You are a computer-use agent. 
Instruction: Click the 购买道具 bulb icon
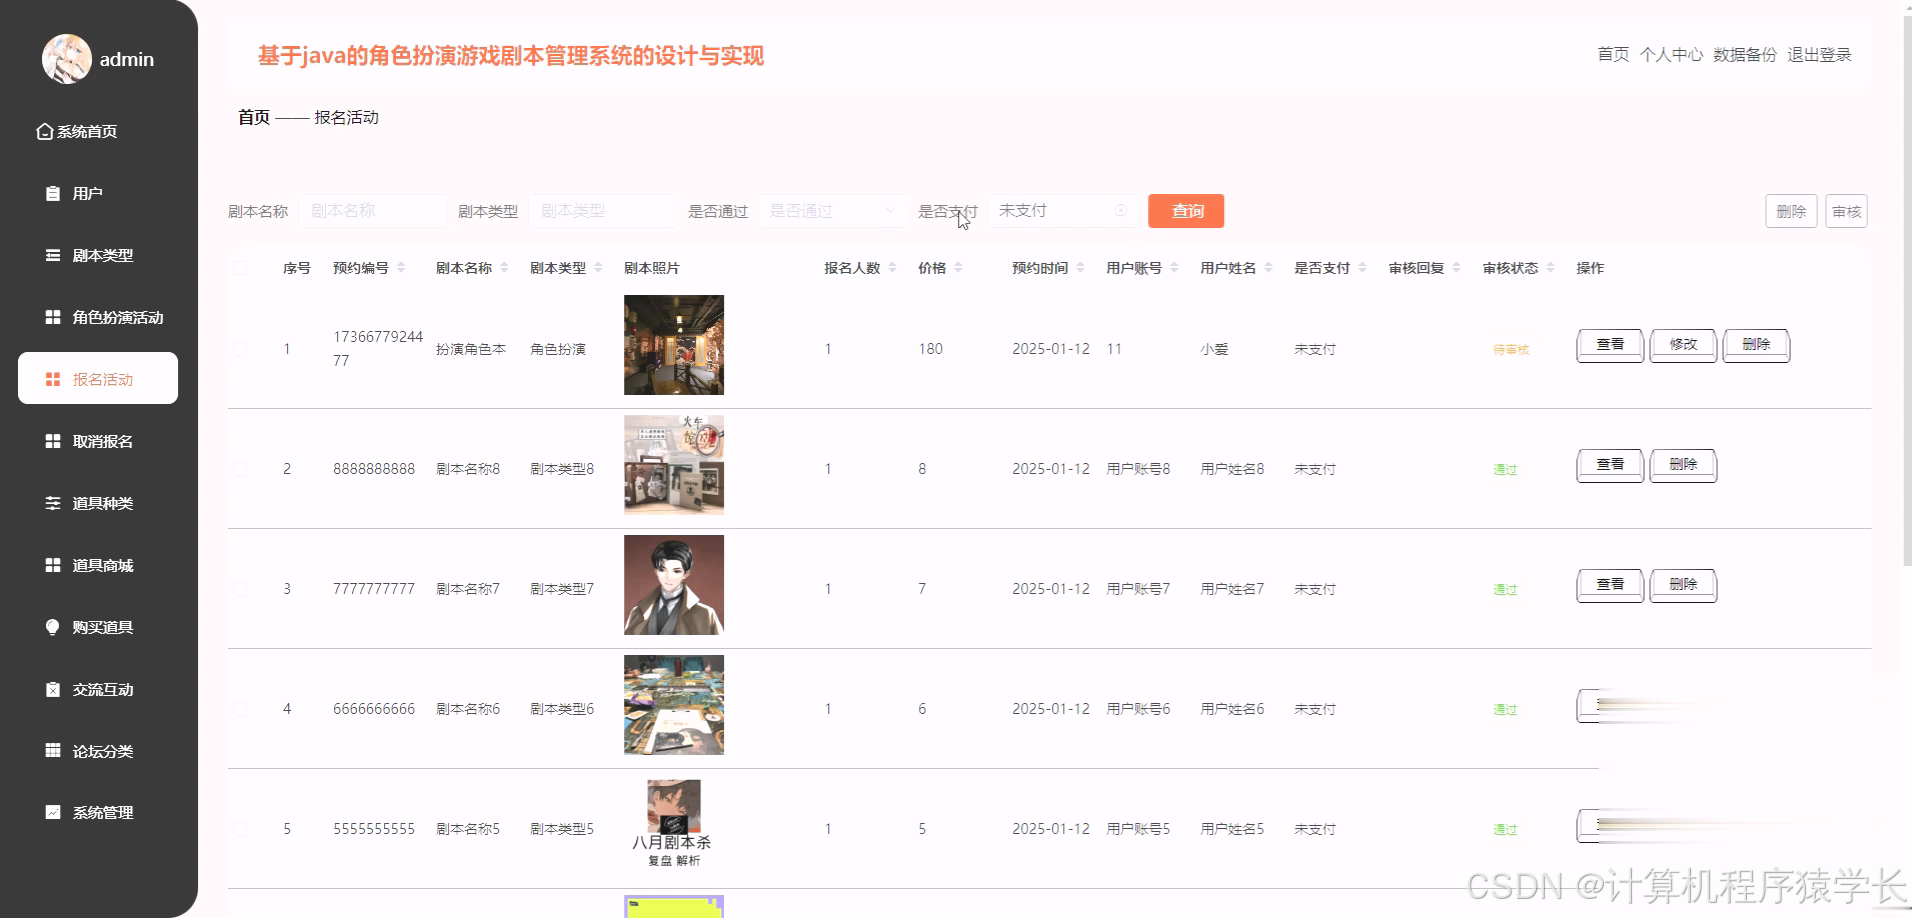[53, 627]
